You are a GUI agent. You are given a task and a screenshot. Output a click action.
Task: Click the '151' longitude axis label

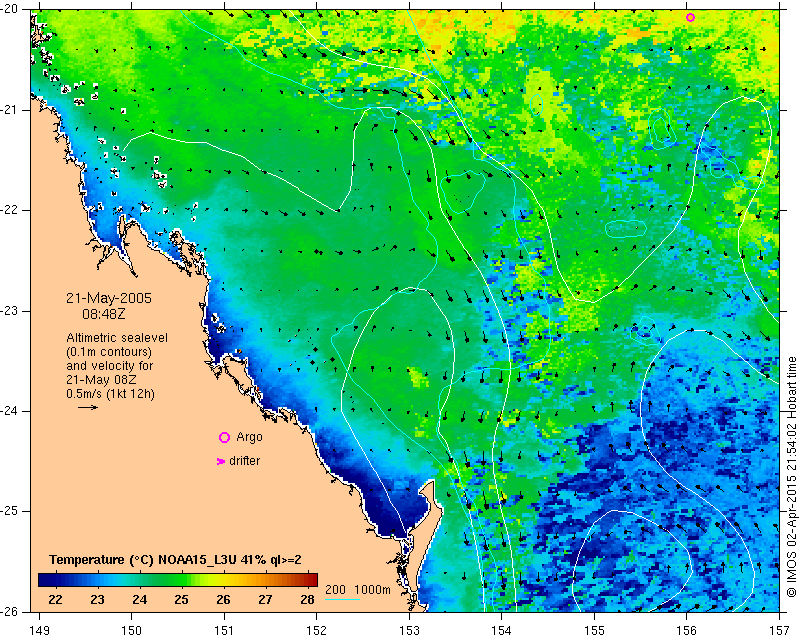click(x=224, y=631)
